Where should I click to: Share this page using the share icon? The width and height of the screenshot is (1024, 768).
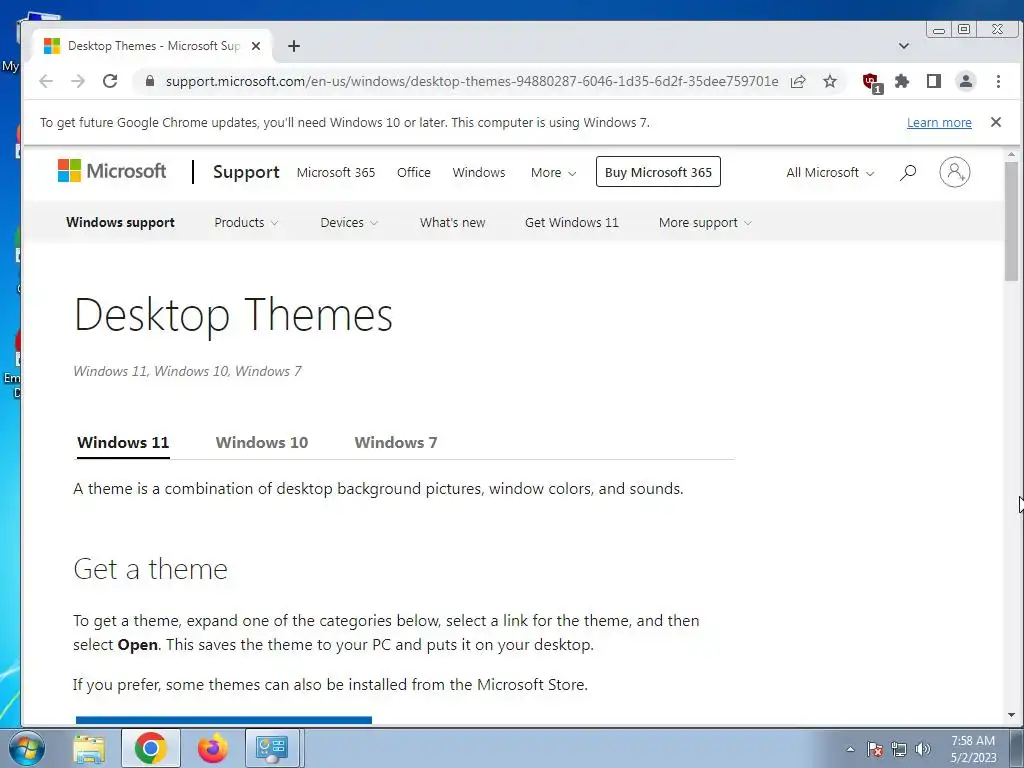point(797,82)
